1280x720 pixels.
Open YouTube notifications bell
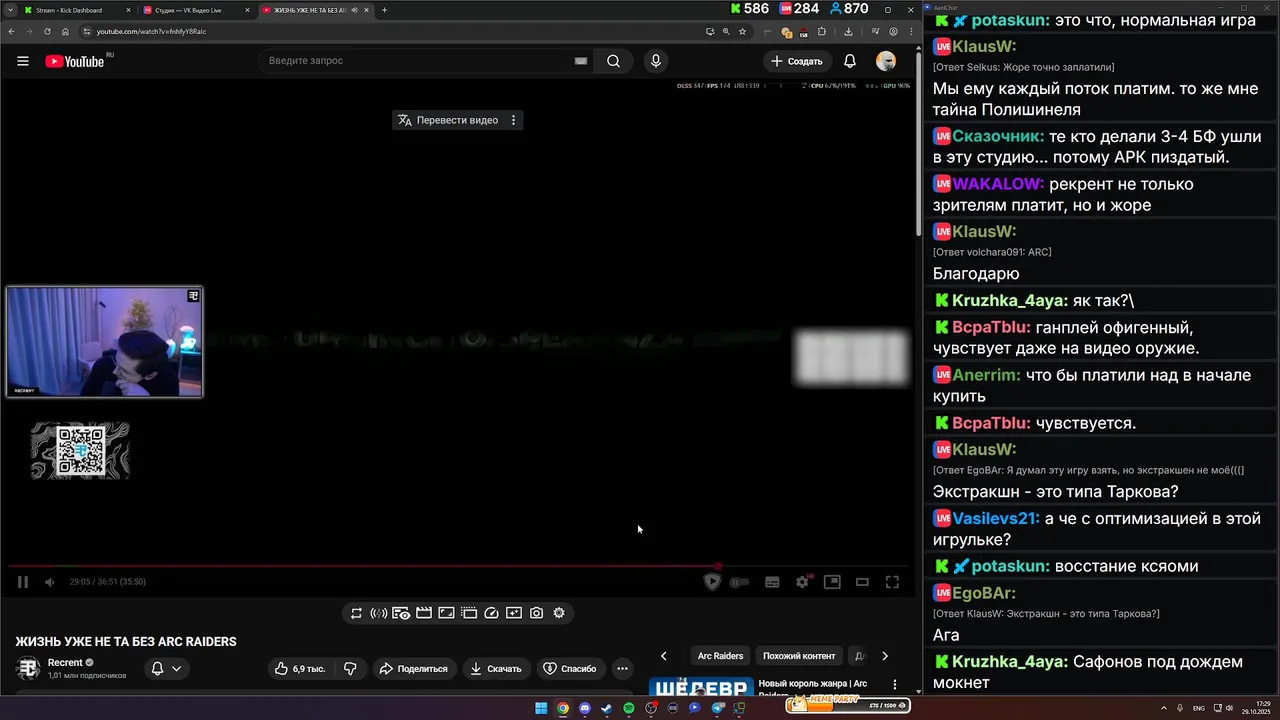pyautogui.click(x=850, y=61)
